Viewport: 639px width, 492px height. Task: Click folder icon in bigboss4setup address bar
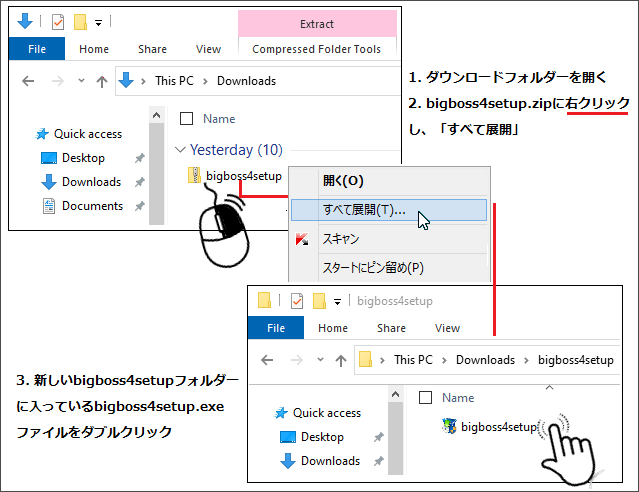point(365,359)
